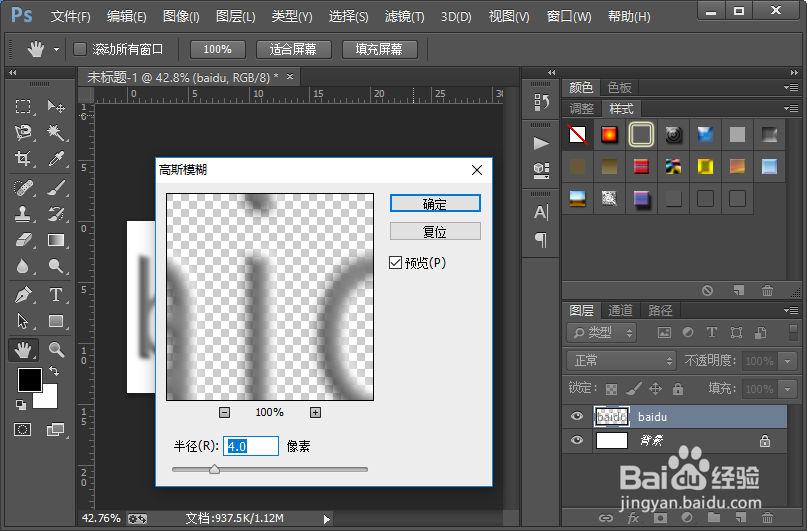Reset default foreground and background colors

[x=21, y=405]
